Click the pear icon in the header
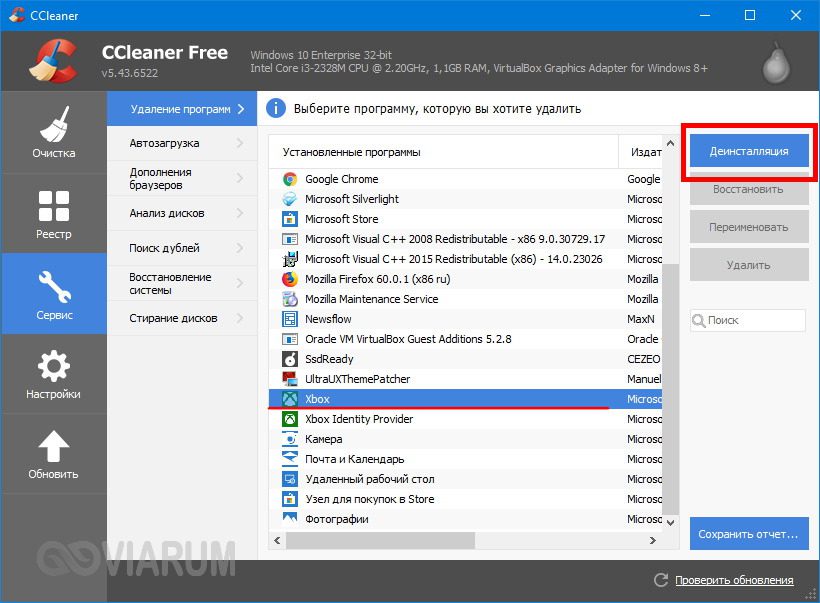The image size is (820, 603). [776, 63]
